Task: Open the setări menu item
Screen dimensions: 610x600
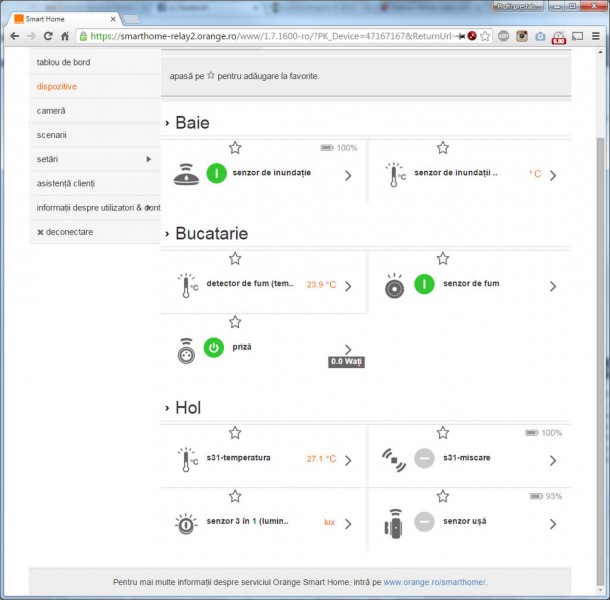Action: pyautogui.click(x=48, y=159)
